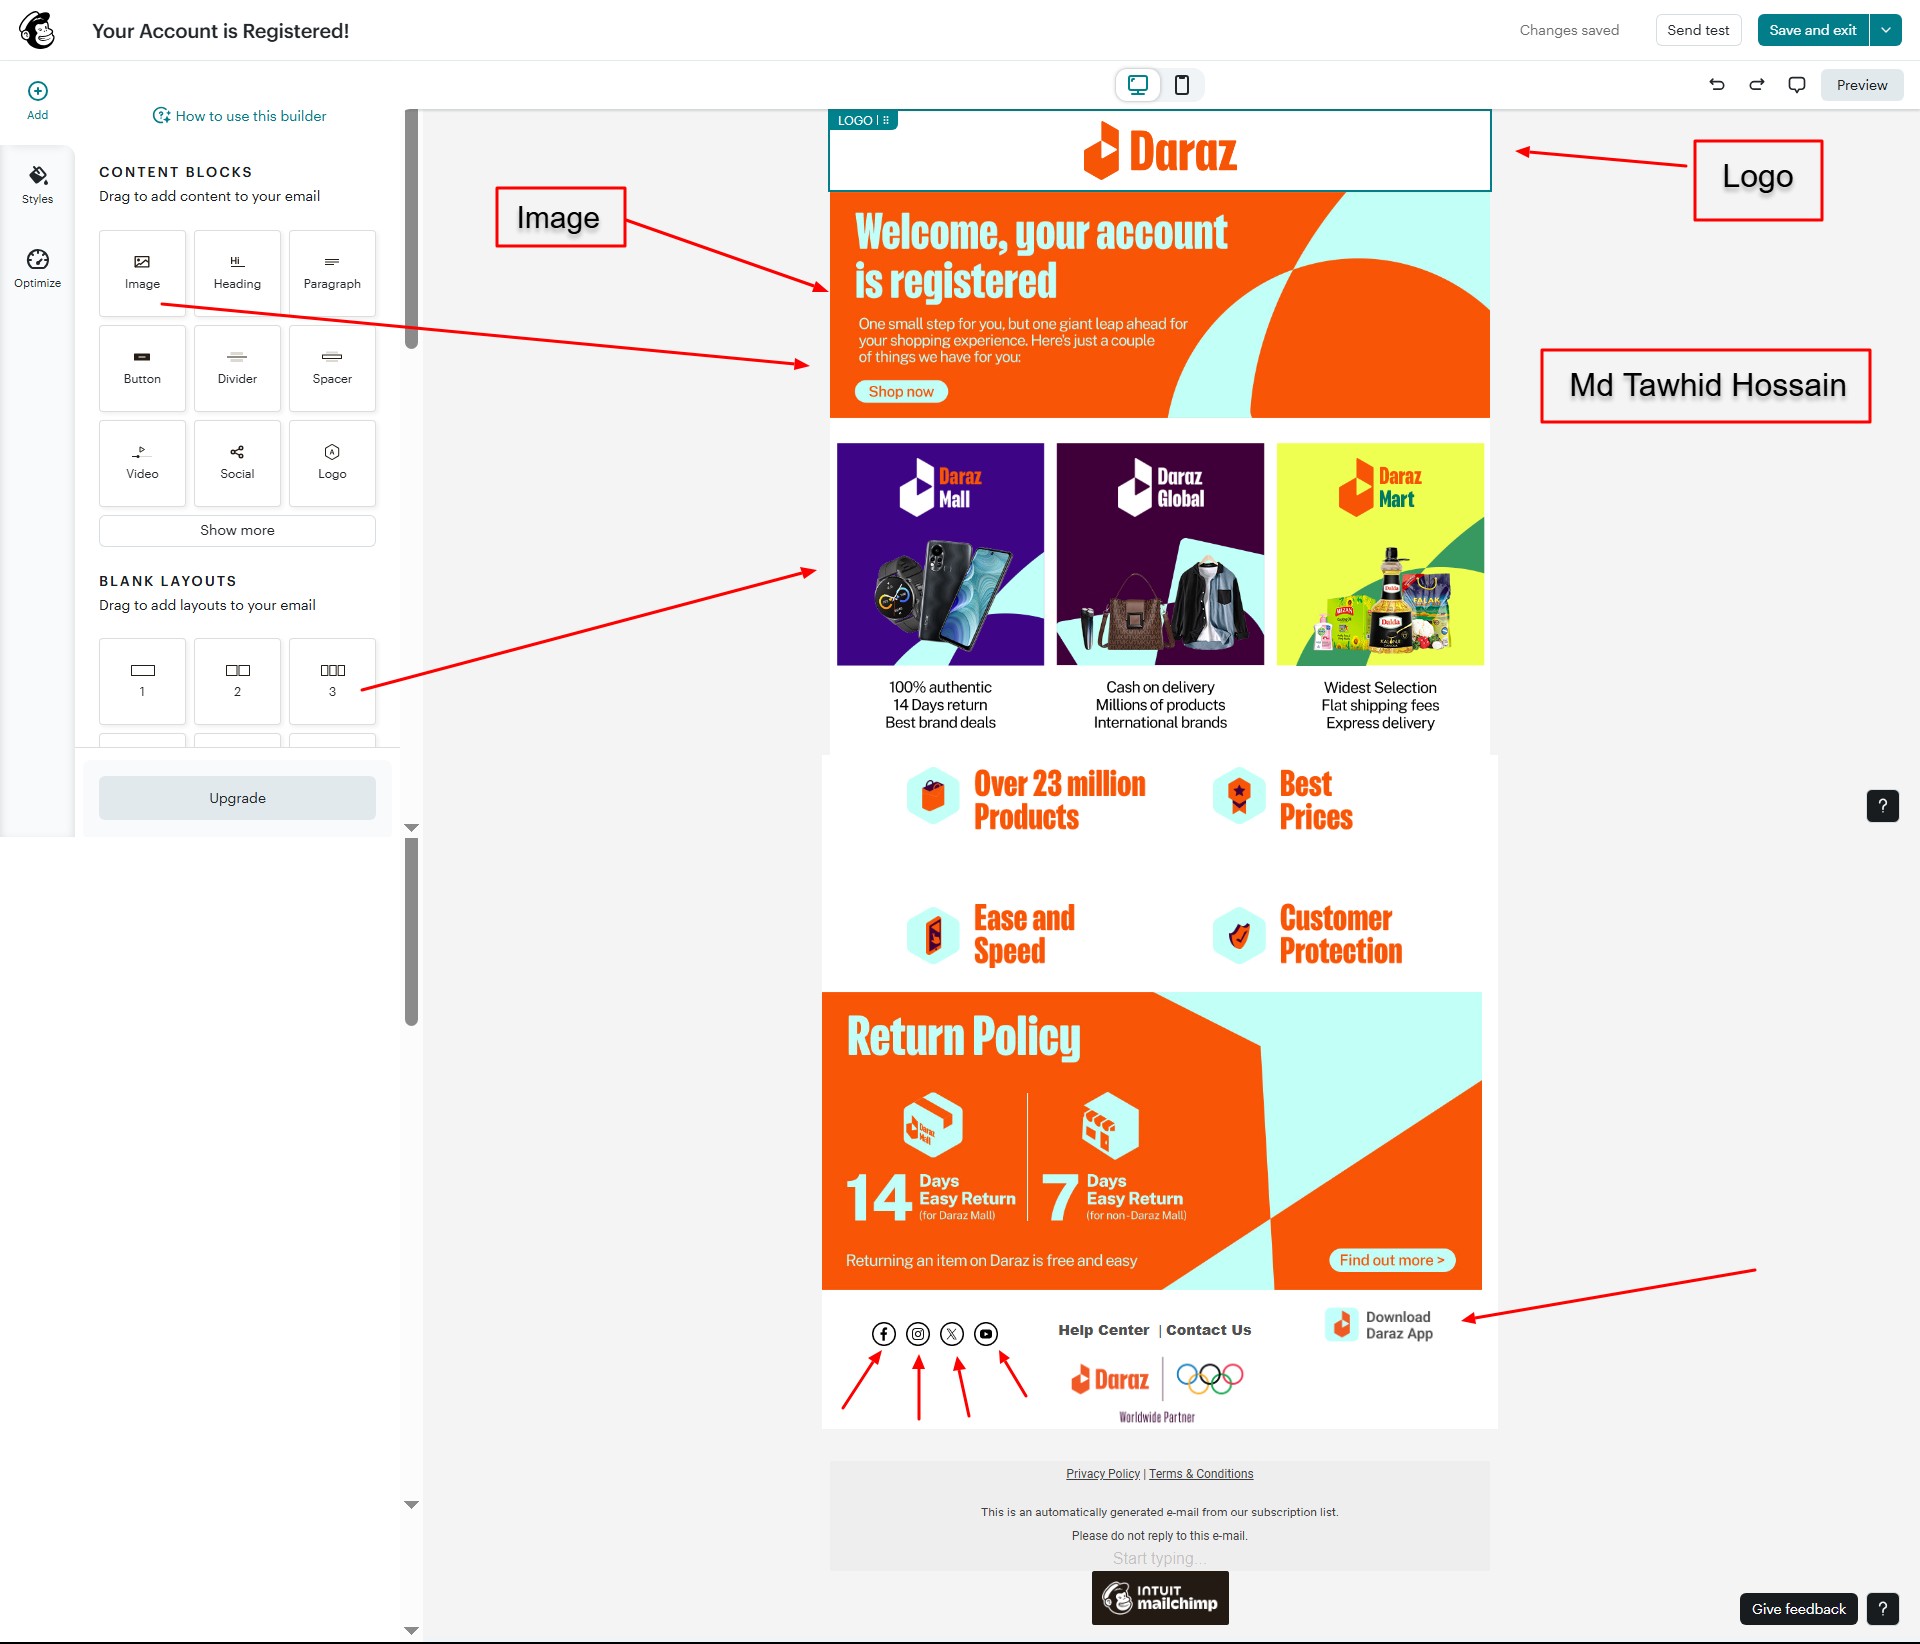Image resolution: width=1920 pixels, height=1644 pixels.
Task: Click the Mailchimp chimp logo
Action: pos(37,30)
